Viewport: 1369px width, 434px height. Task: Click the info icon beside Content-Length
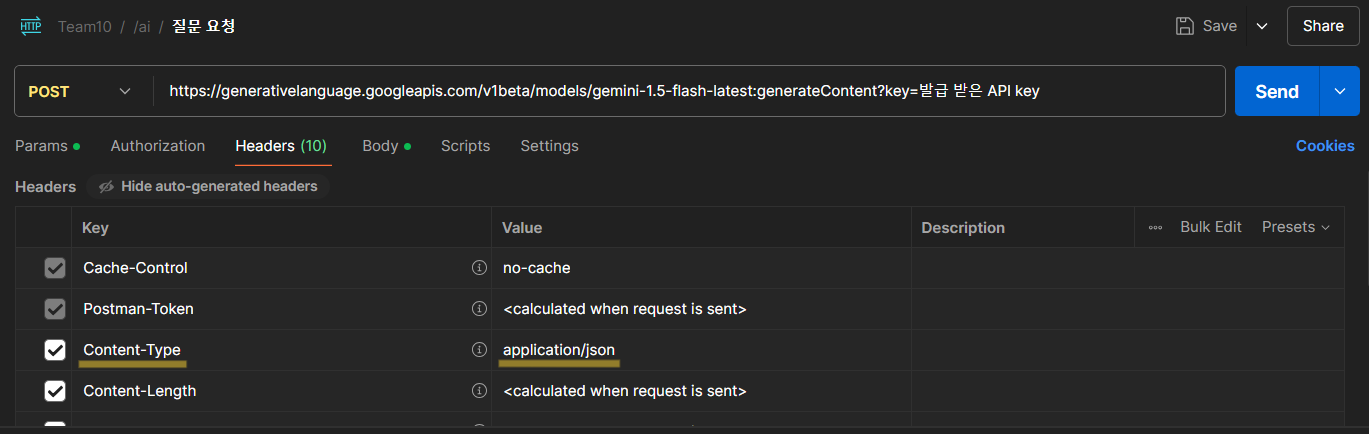pyautogui.click(x=479, y=391)
